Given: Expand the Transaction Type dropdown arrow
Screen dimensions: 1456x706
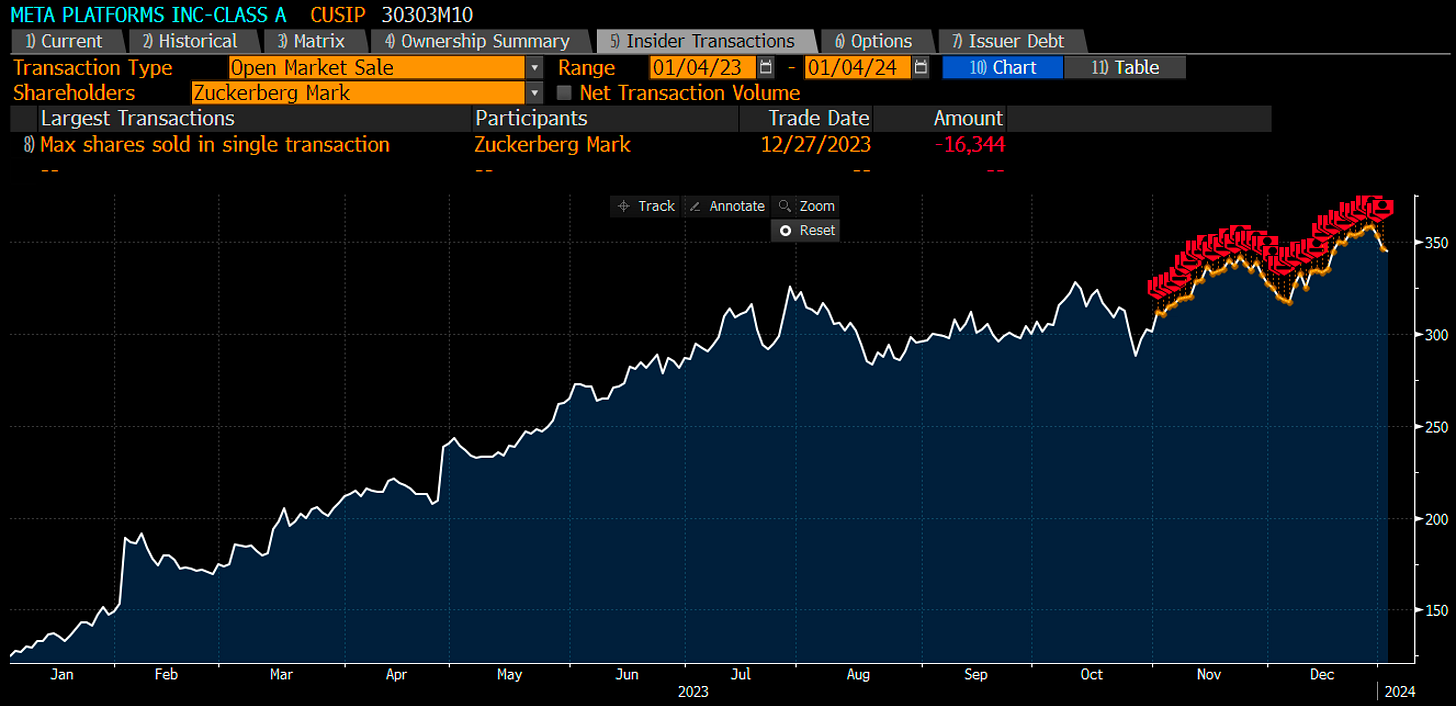Looking at the screenshot, I should 535,68.
